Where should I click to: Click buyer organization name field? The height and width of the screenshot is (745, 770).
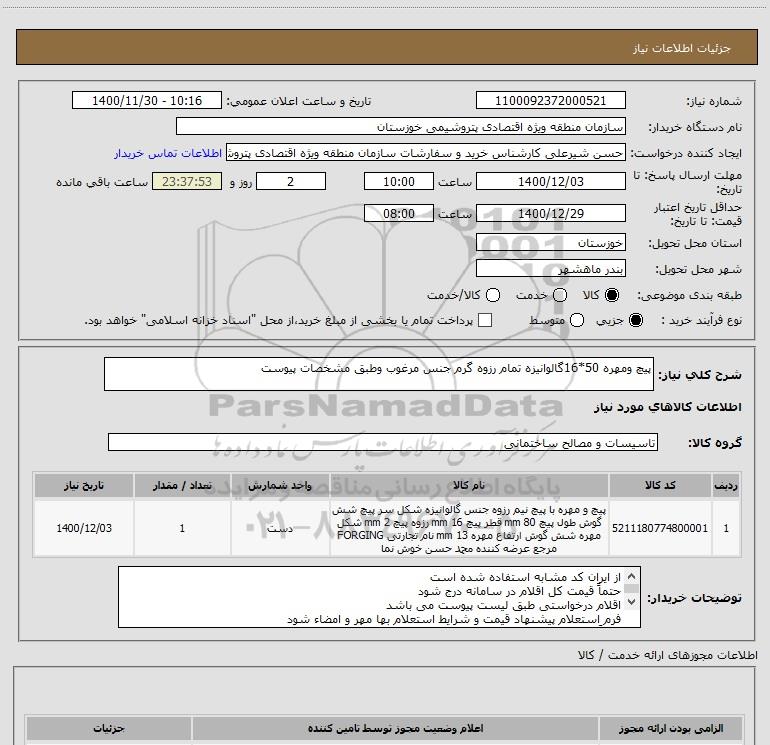(401, 126)
